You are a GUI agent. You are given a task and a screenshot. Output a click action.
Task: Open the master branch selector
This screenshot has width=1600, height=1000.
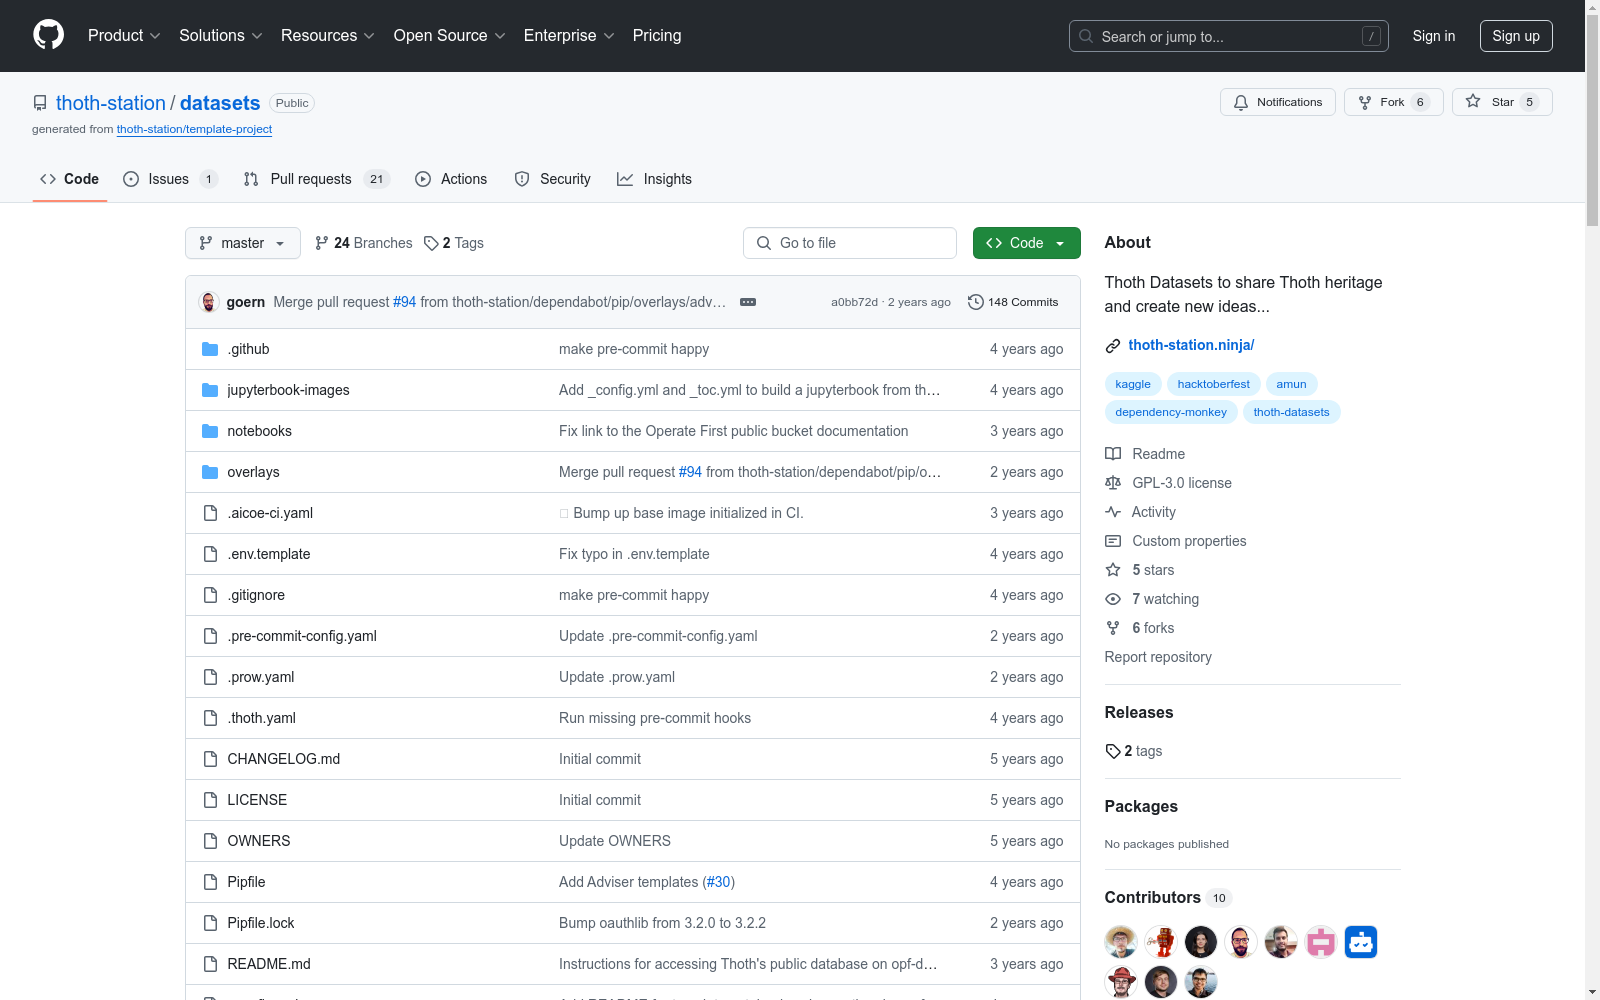click(x=243, y=243)
